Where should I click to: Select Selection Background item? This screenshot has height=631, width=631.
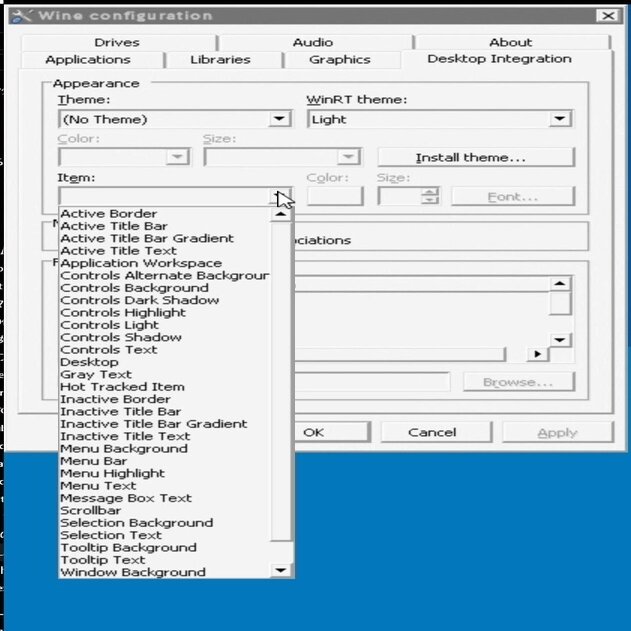click(x=165, y=523)
